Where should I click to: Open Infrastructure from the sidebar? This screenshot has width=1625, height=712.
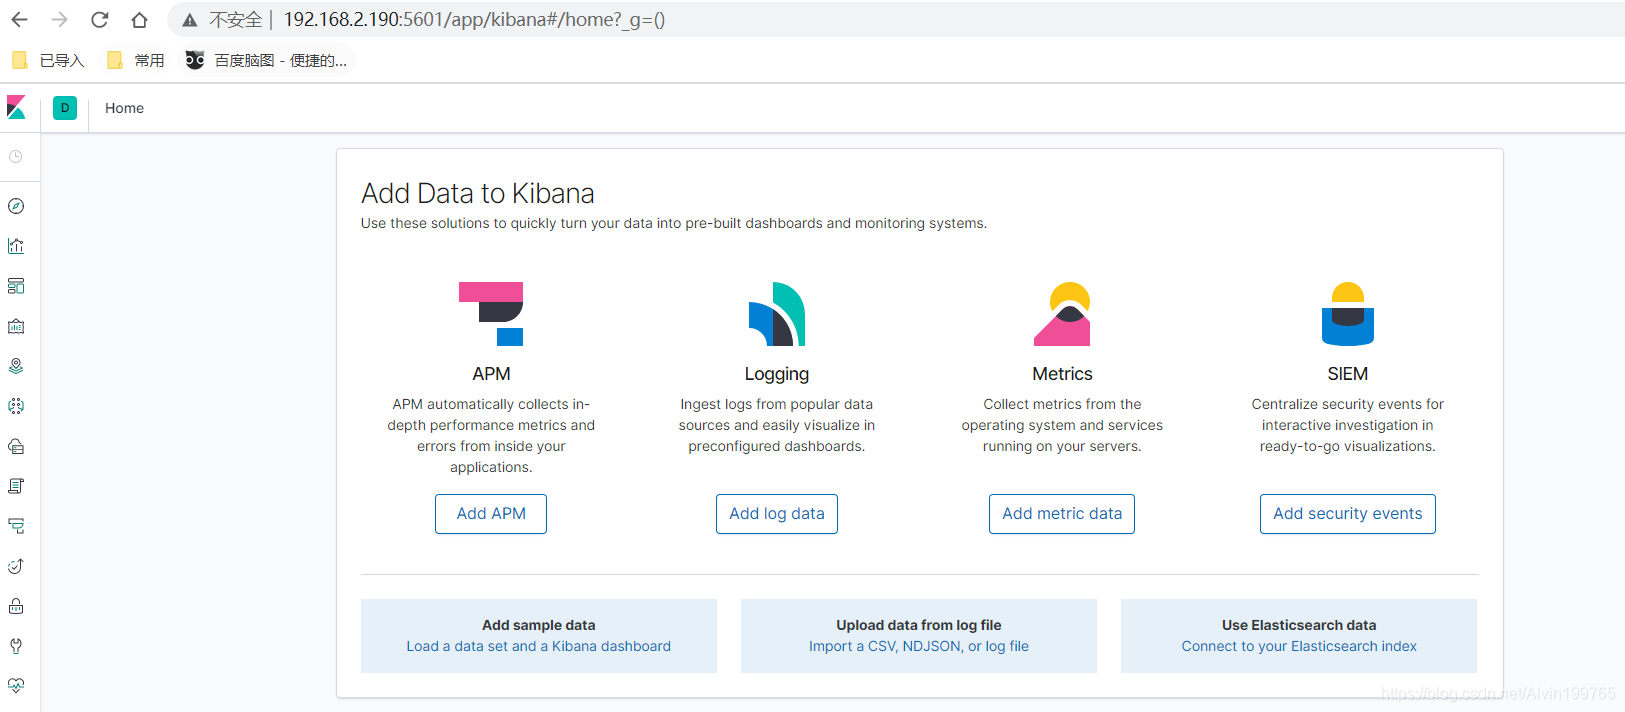(16, 446)
